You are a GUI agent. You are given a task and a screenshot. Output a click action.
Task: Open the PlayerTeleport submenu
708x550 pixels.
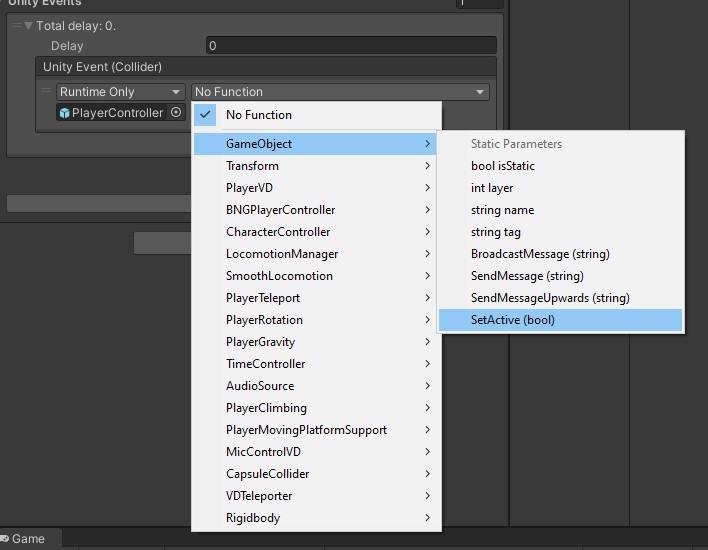[x=317, y=298]
